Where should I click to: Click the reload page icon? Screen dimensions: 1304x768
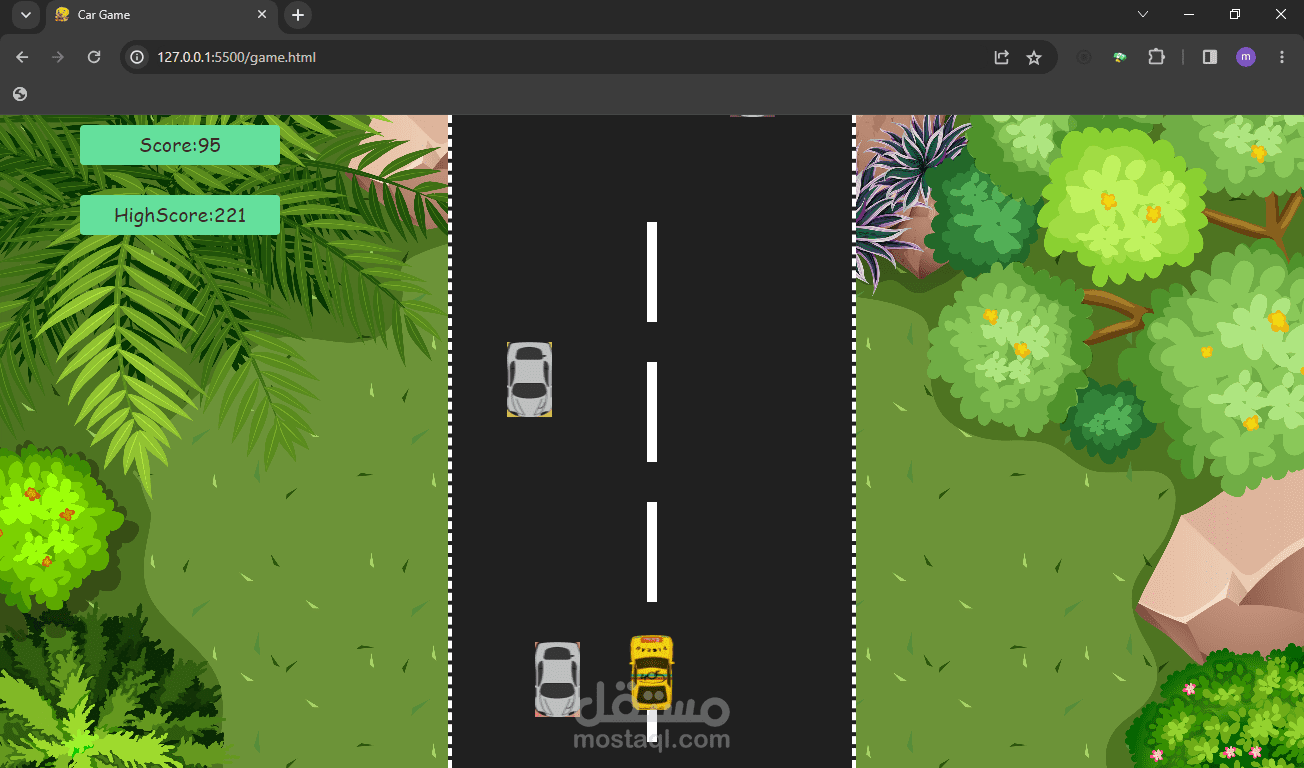tap(93, 57)
